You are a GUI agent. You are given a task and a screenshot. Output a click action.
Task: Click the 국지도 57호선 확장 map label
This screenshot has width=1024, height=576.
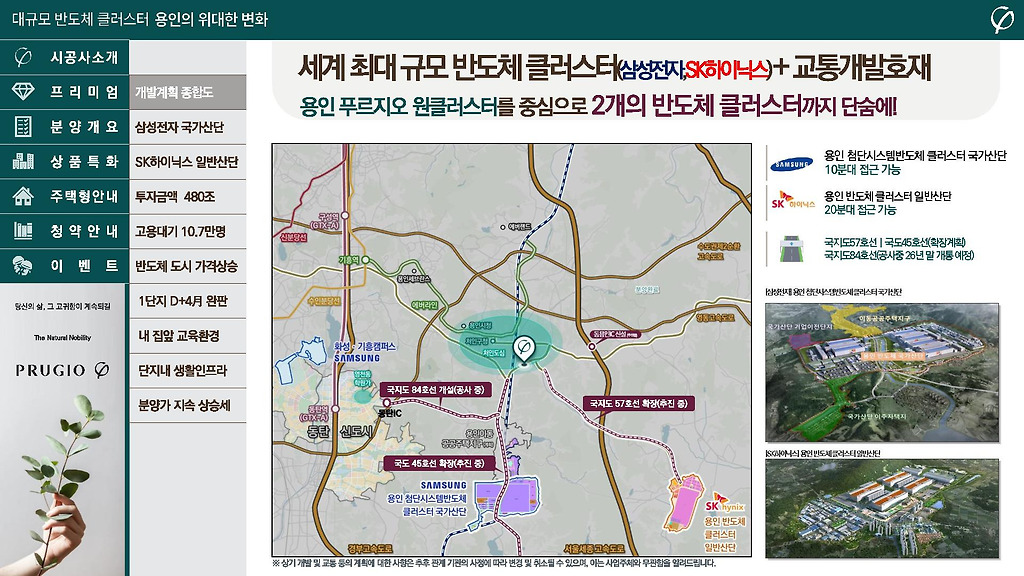click(638, 404)
